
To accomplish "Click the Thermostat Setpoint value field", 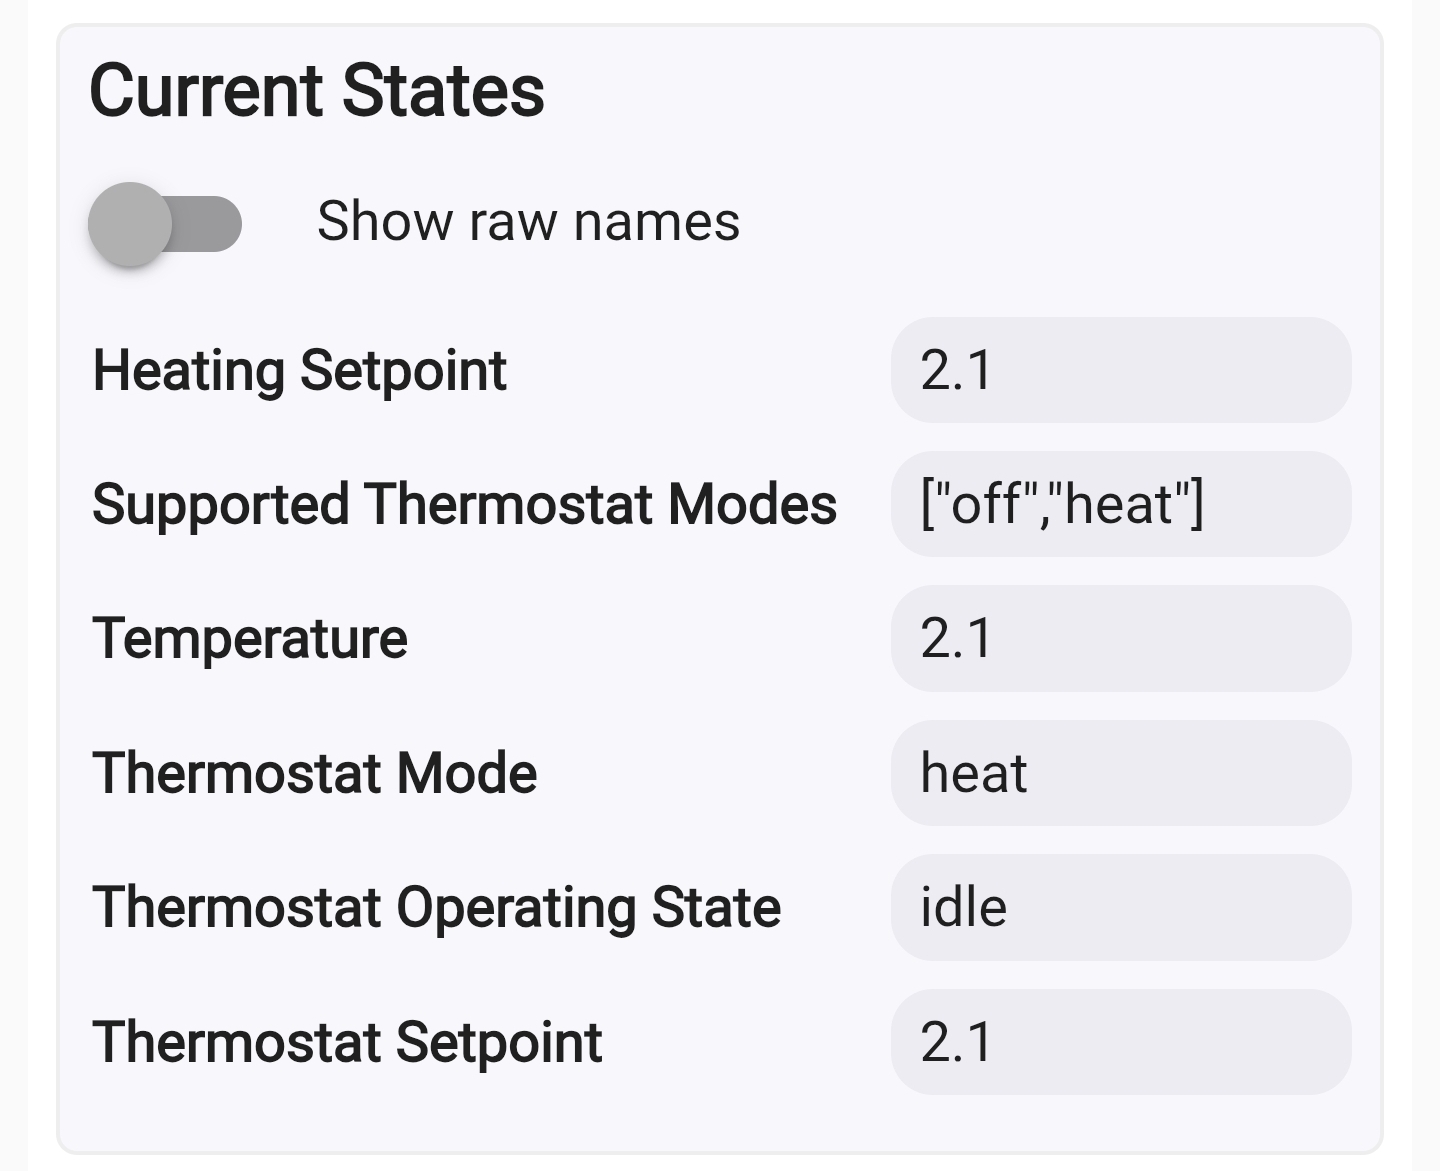I will click(1120, 1041).
